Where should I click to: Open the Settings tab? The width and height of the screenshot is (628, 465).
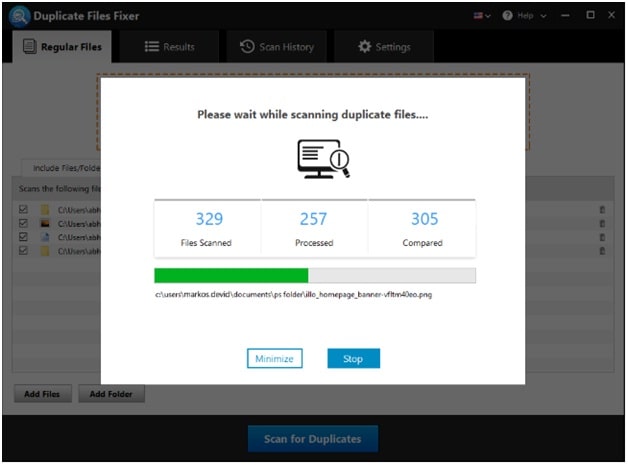click(x=384, y=47)
